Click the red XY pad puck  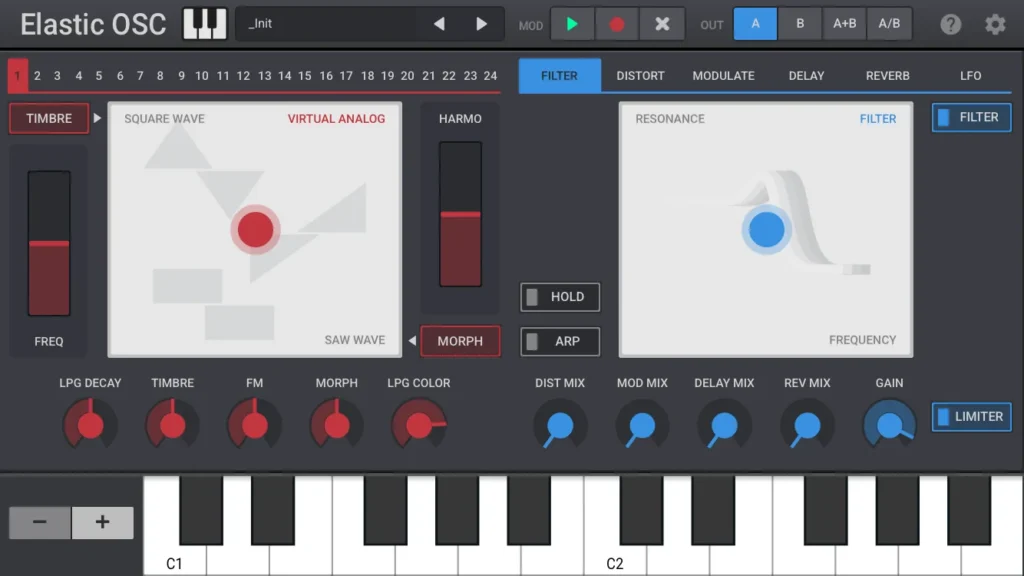(255, 230)
